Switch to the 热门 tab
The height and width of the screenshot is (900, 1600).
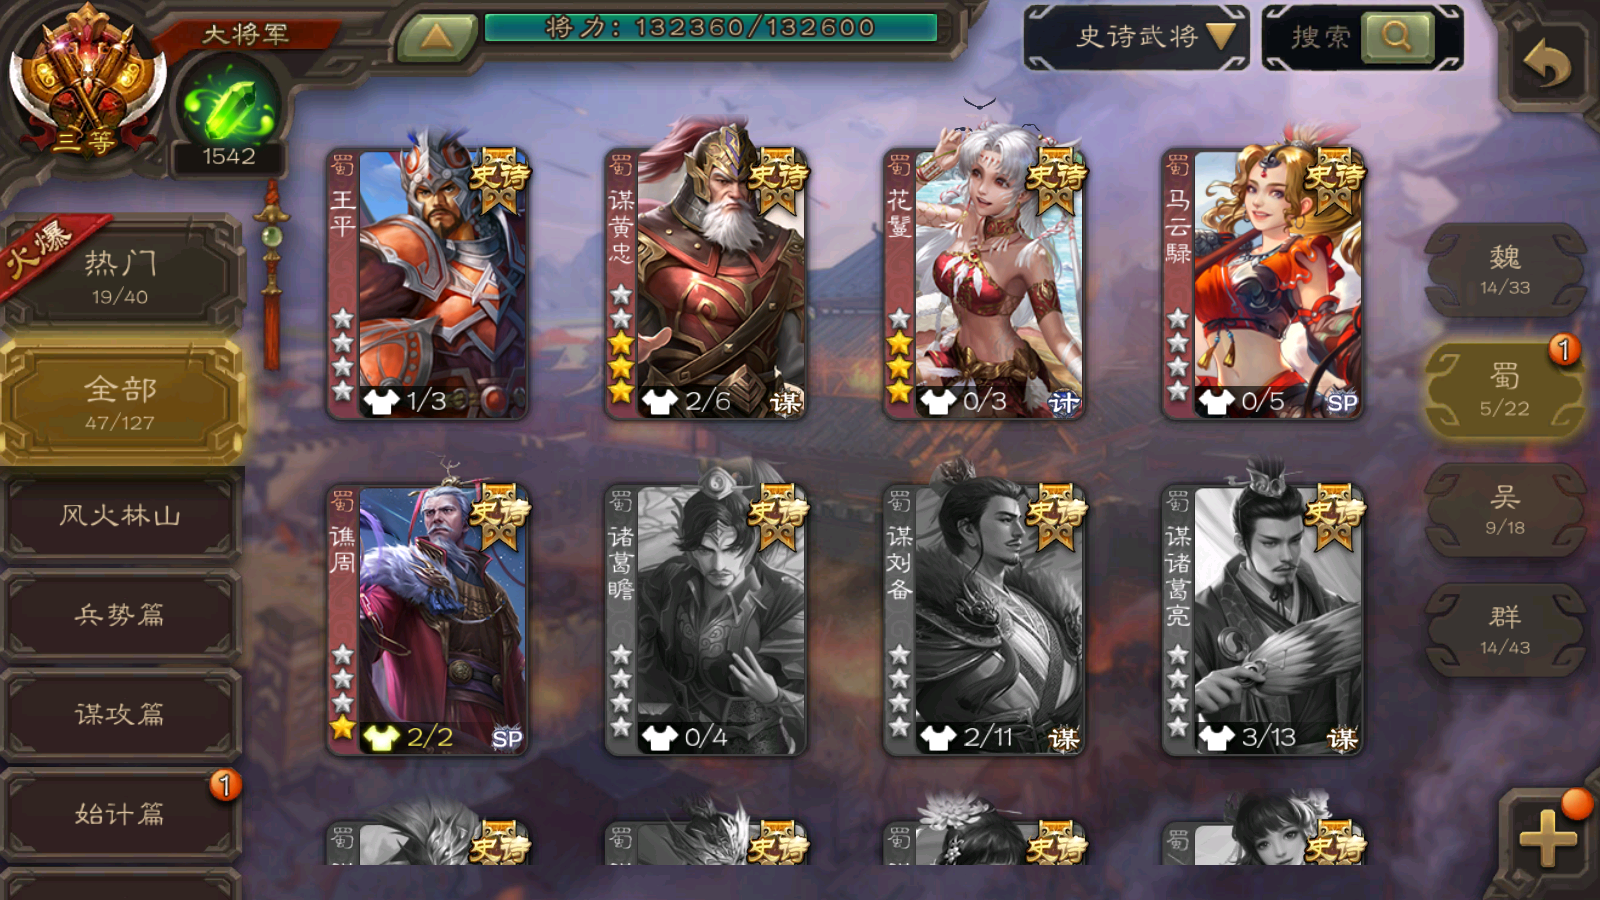[x=120, y=276]
